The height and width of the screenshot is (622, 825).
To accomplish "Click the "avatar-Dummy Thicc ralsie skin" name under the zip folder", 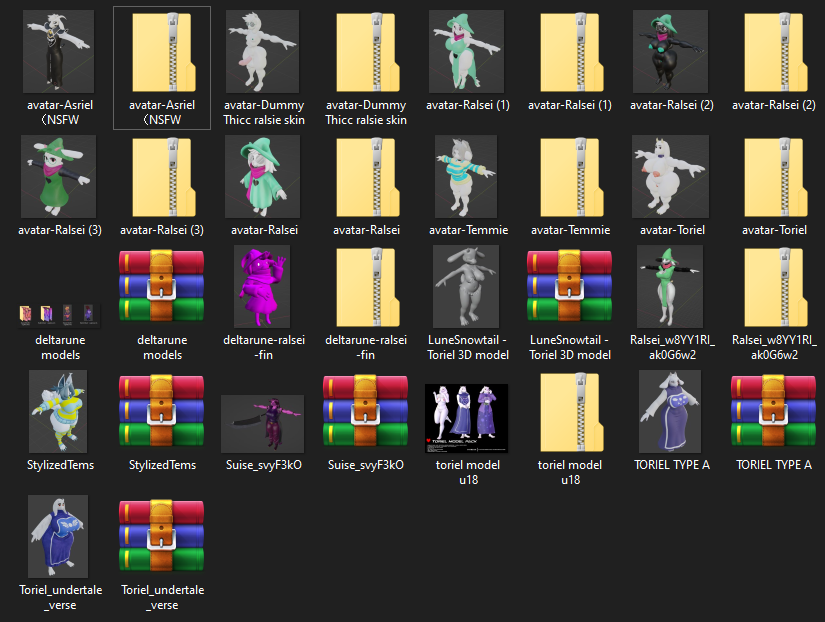I will [366, 113].
